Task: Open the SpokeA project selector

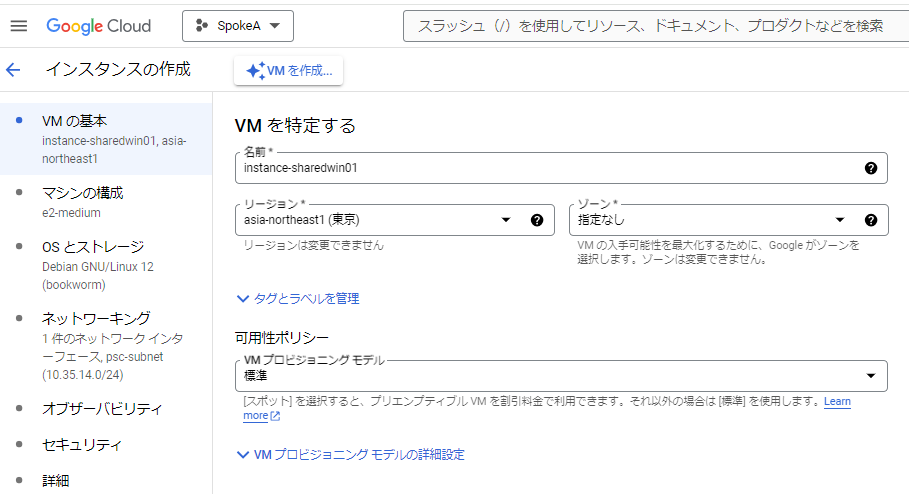Action: [x=238, y=26]
